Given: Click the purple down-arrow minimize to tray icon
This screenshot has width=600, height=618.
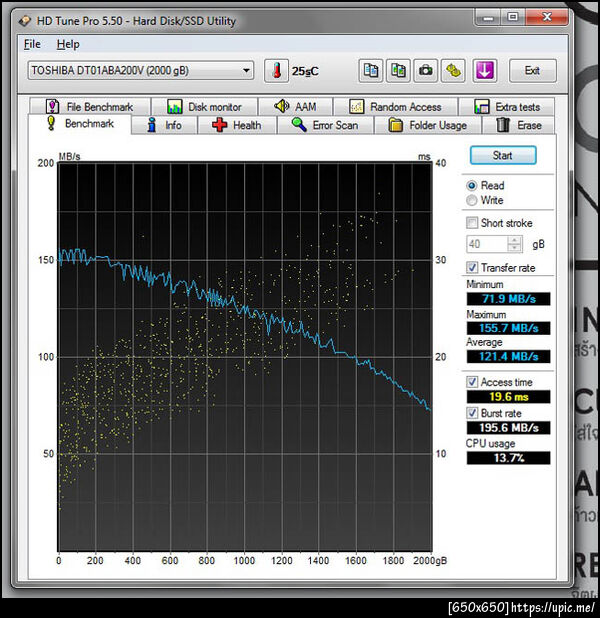Looking at the screenshot, I should pos(484,71).
